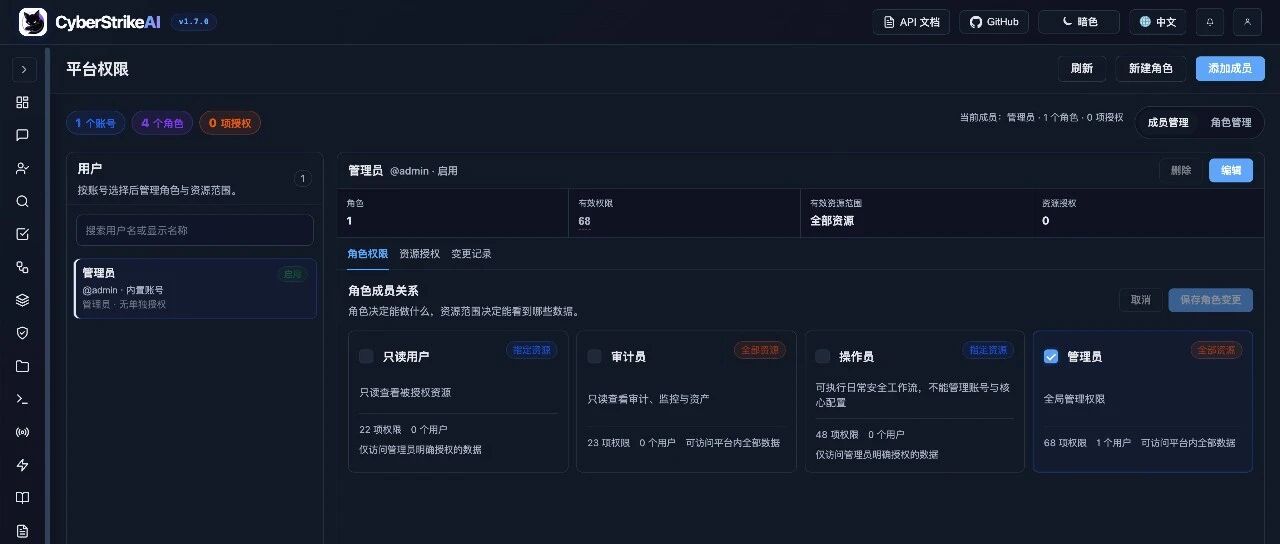Check the 操作员 role checkbox

[822, 356]
